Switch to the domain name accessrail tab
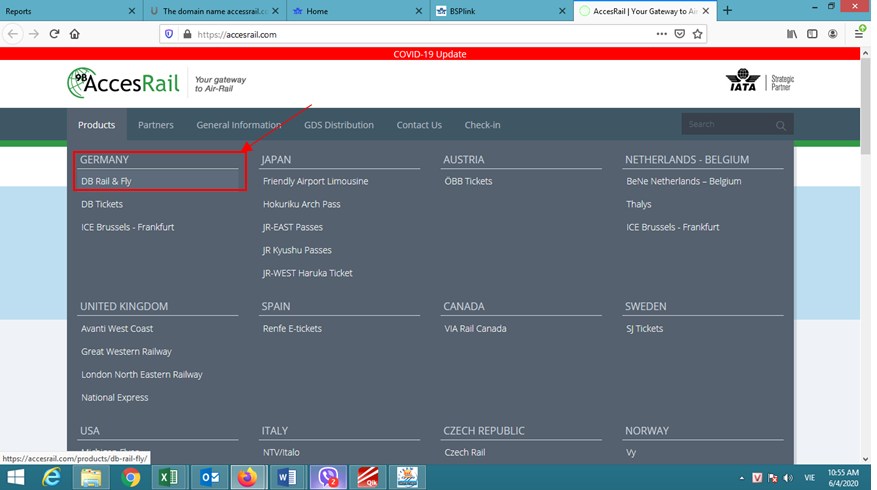 (x=215, y=11)
